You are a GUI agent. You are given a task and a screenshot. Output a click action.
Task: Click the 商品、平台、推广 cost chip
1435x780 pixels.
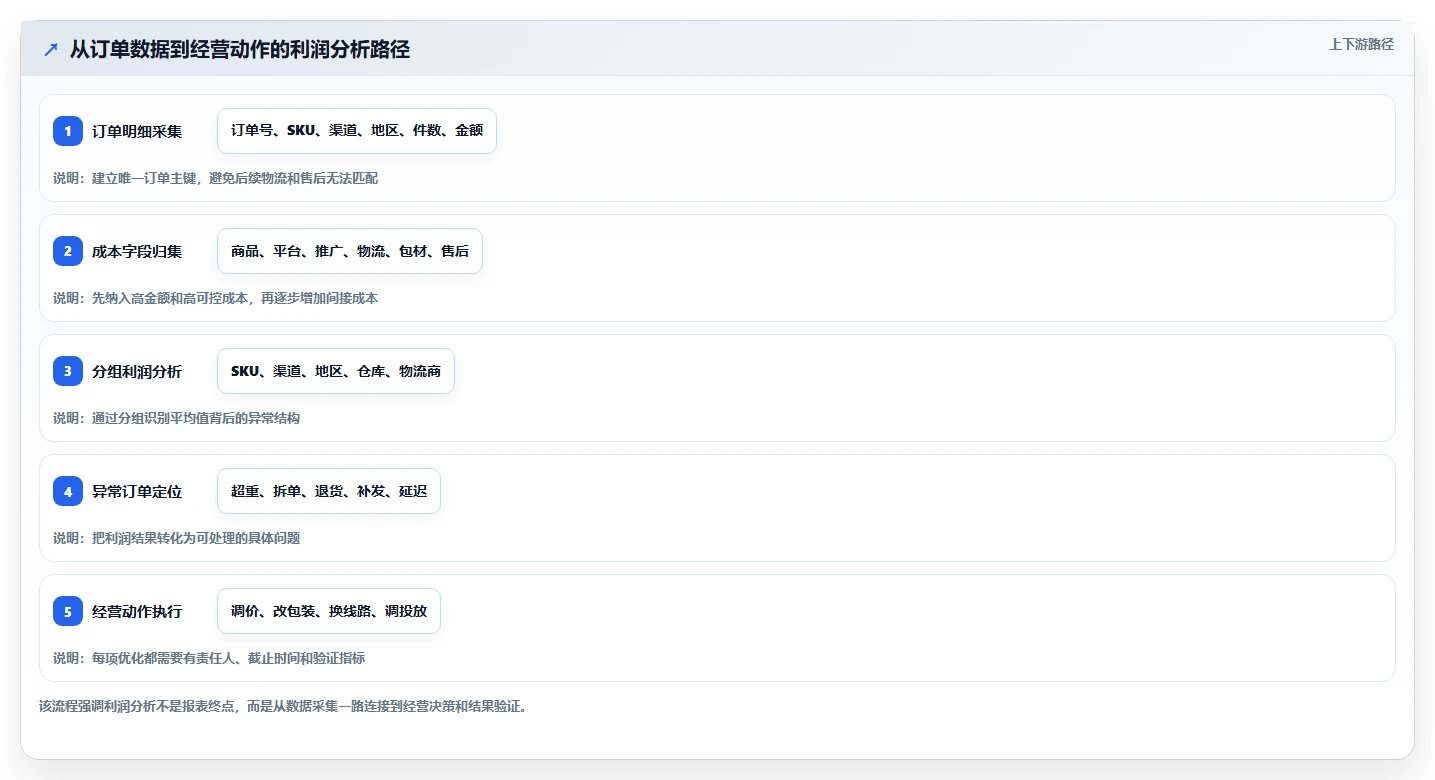point(350,251)
